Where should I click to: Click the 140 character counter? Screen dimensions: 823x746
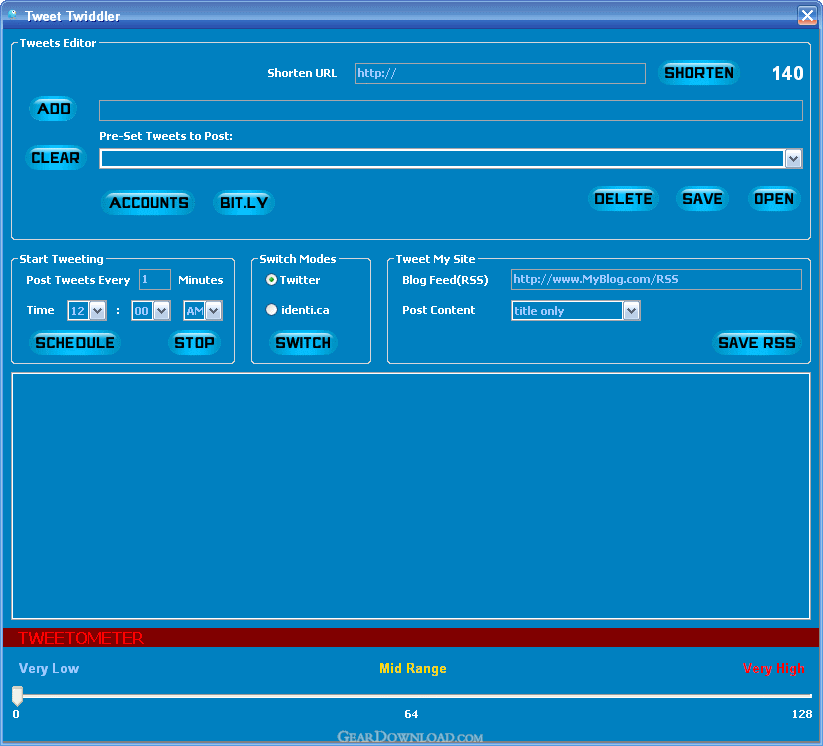click(x=787, y=73)
